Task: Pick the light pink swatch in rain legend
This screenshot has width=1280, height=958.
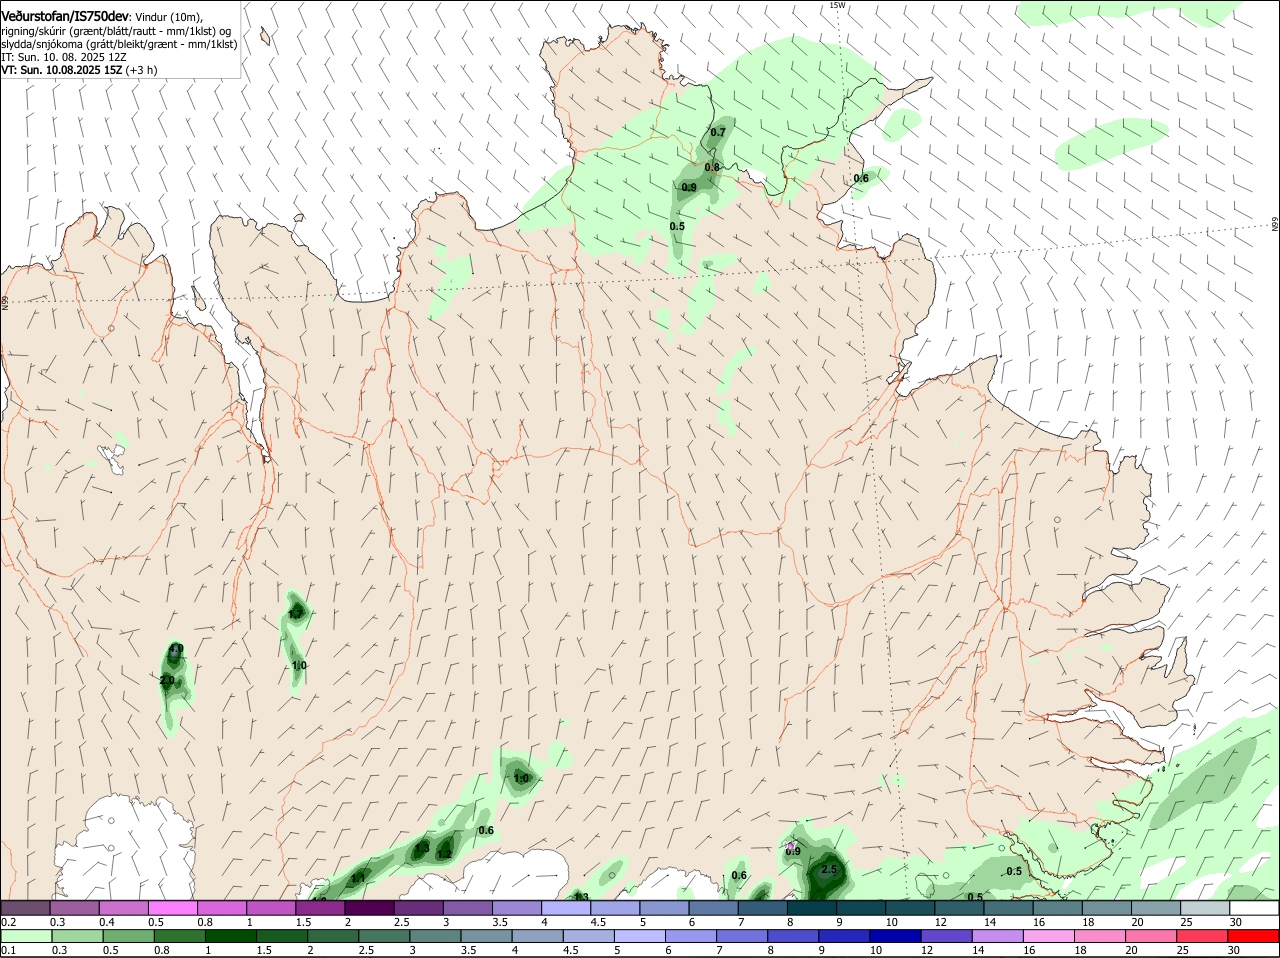Action: pos(1047,937)
